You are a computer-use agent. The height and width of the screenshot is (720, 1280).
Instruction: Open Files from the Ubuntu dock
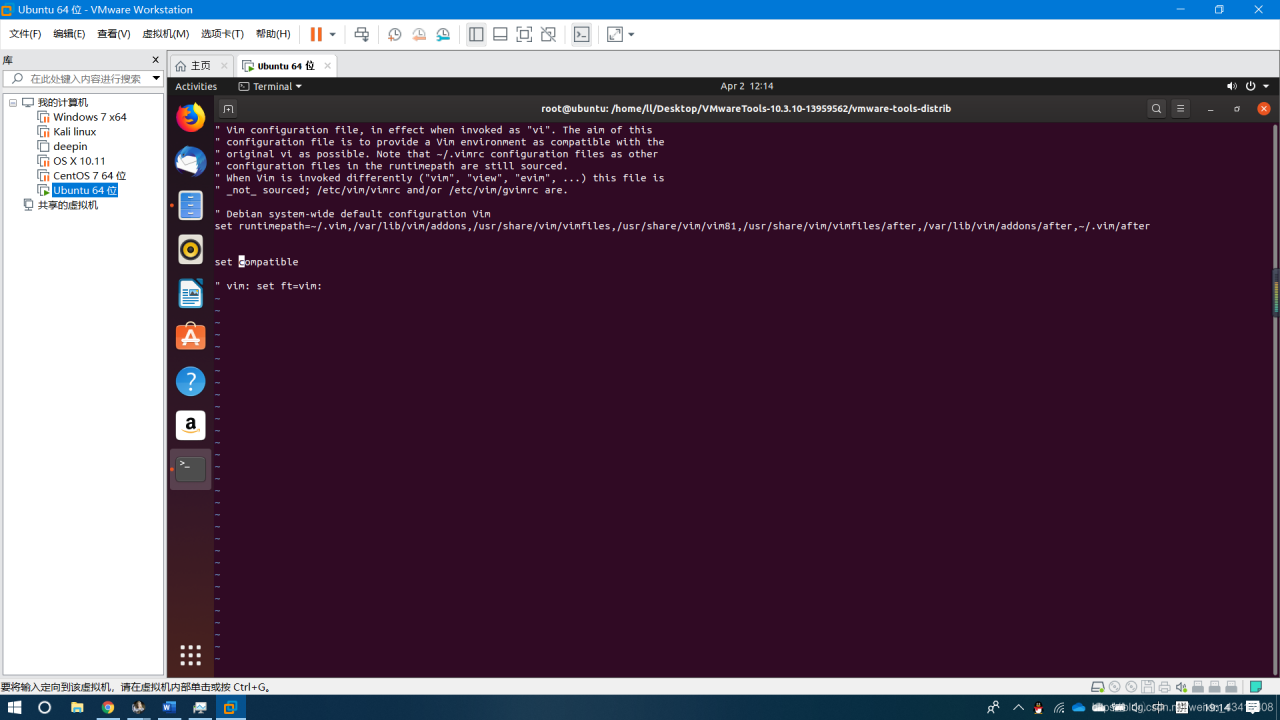pyautogui.click(x=190, y=206)
